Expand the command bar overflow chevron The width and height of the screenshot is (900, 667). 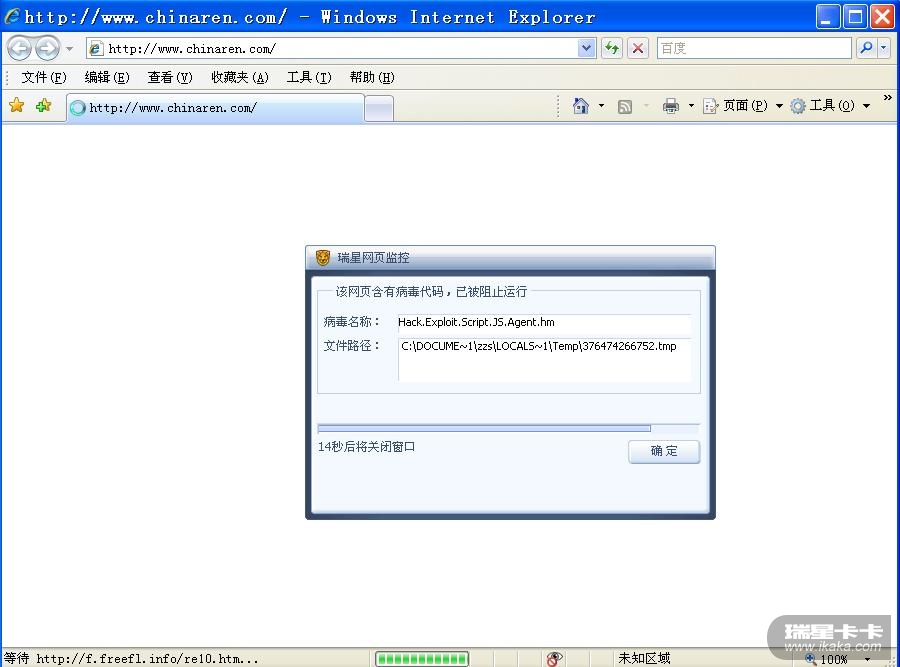tap(887, 98)
